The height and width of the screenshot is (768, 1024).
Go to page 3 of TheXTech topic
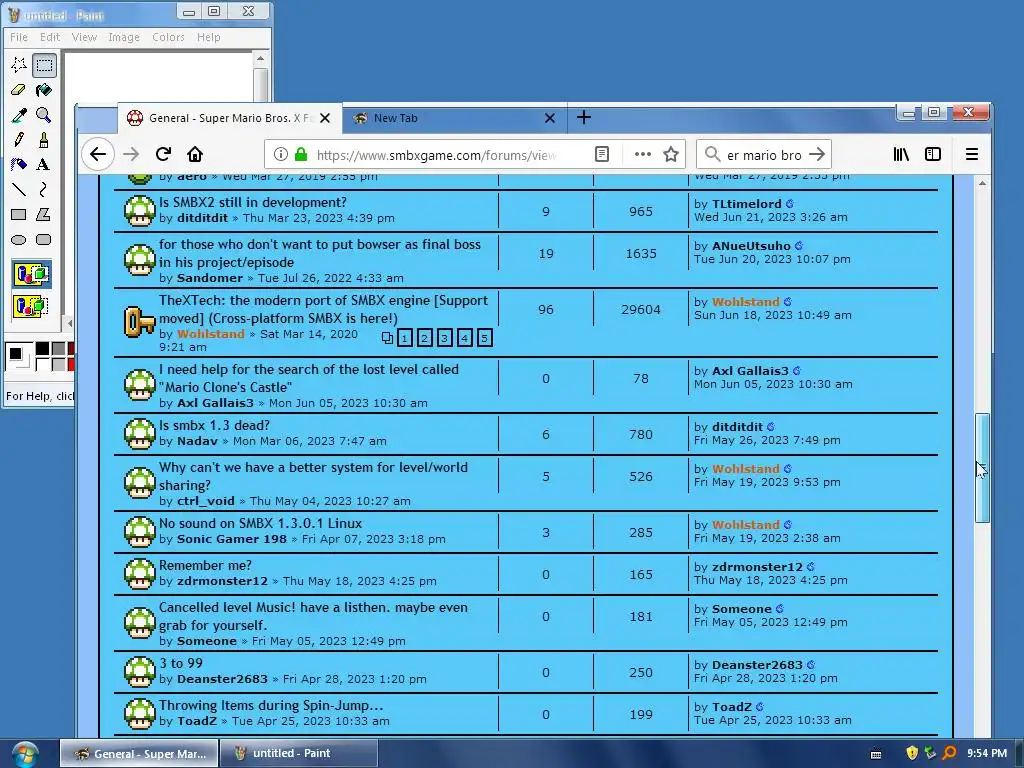coord(444,338)
